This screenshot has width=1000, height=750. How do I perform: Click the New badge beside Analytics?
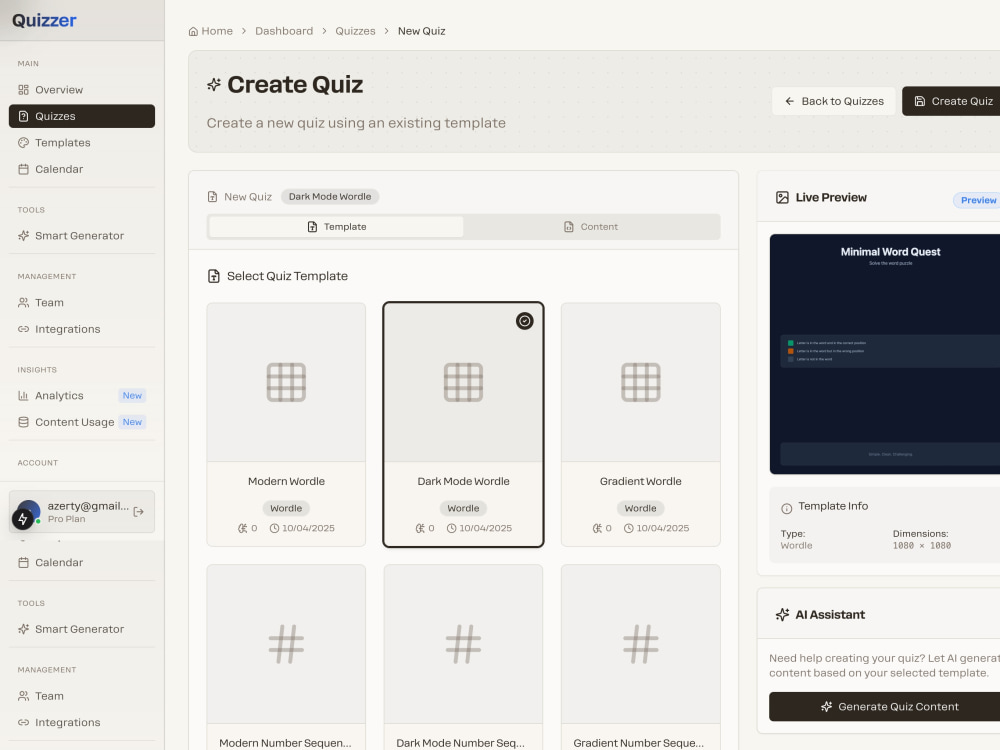coord(132,395)
